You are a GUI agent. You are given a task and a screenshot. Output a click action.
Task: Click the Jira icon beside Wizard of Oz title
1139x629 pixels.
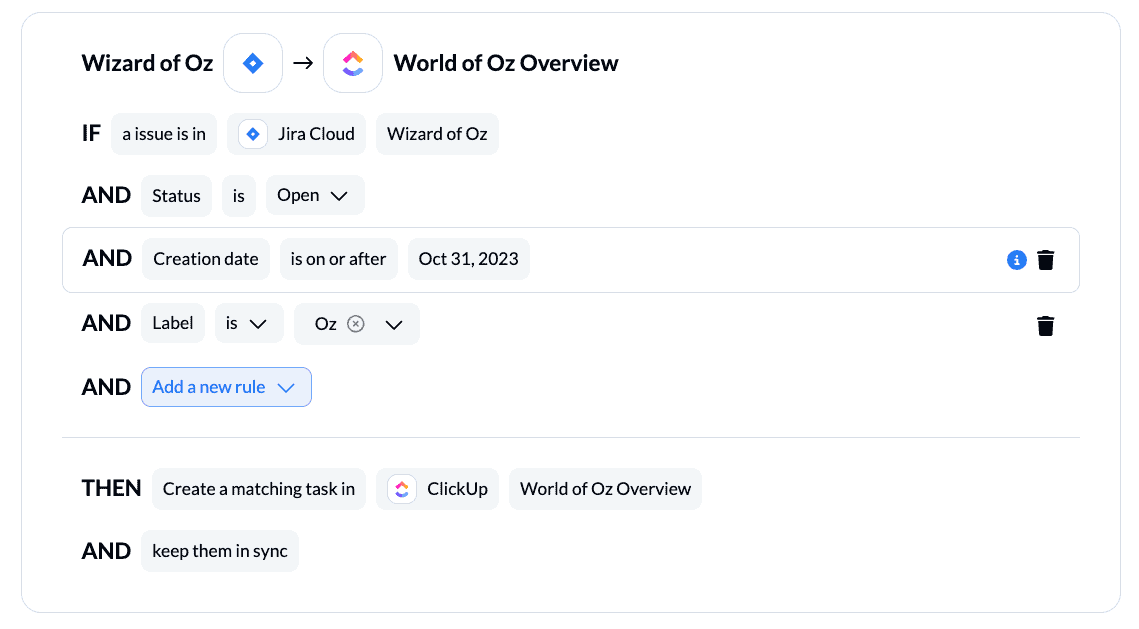pos(253,63)
